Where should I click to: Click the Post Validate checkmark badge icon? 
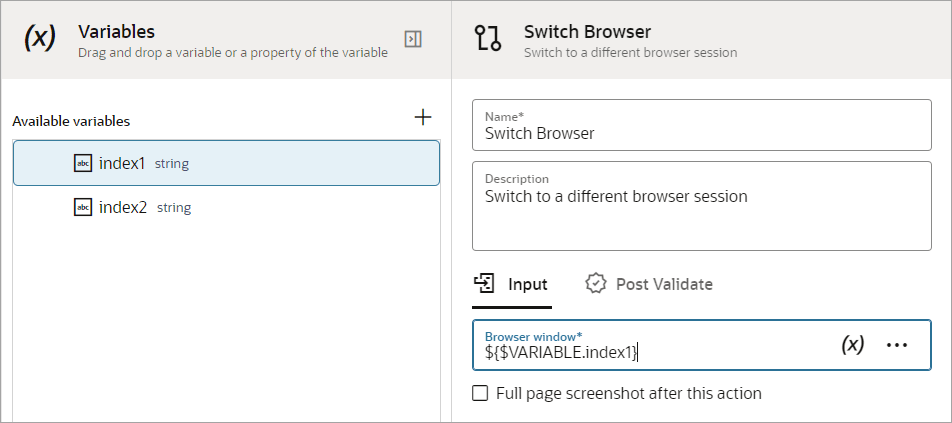[596, 284]
